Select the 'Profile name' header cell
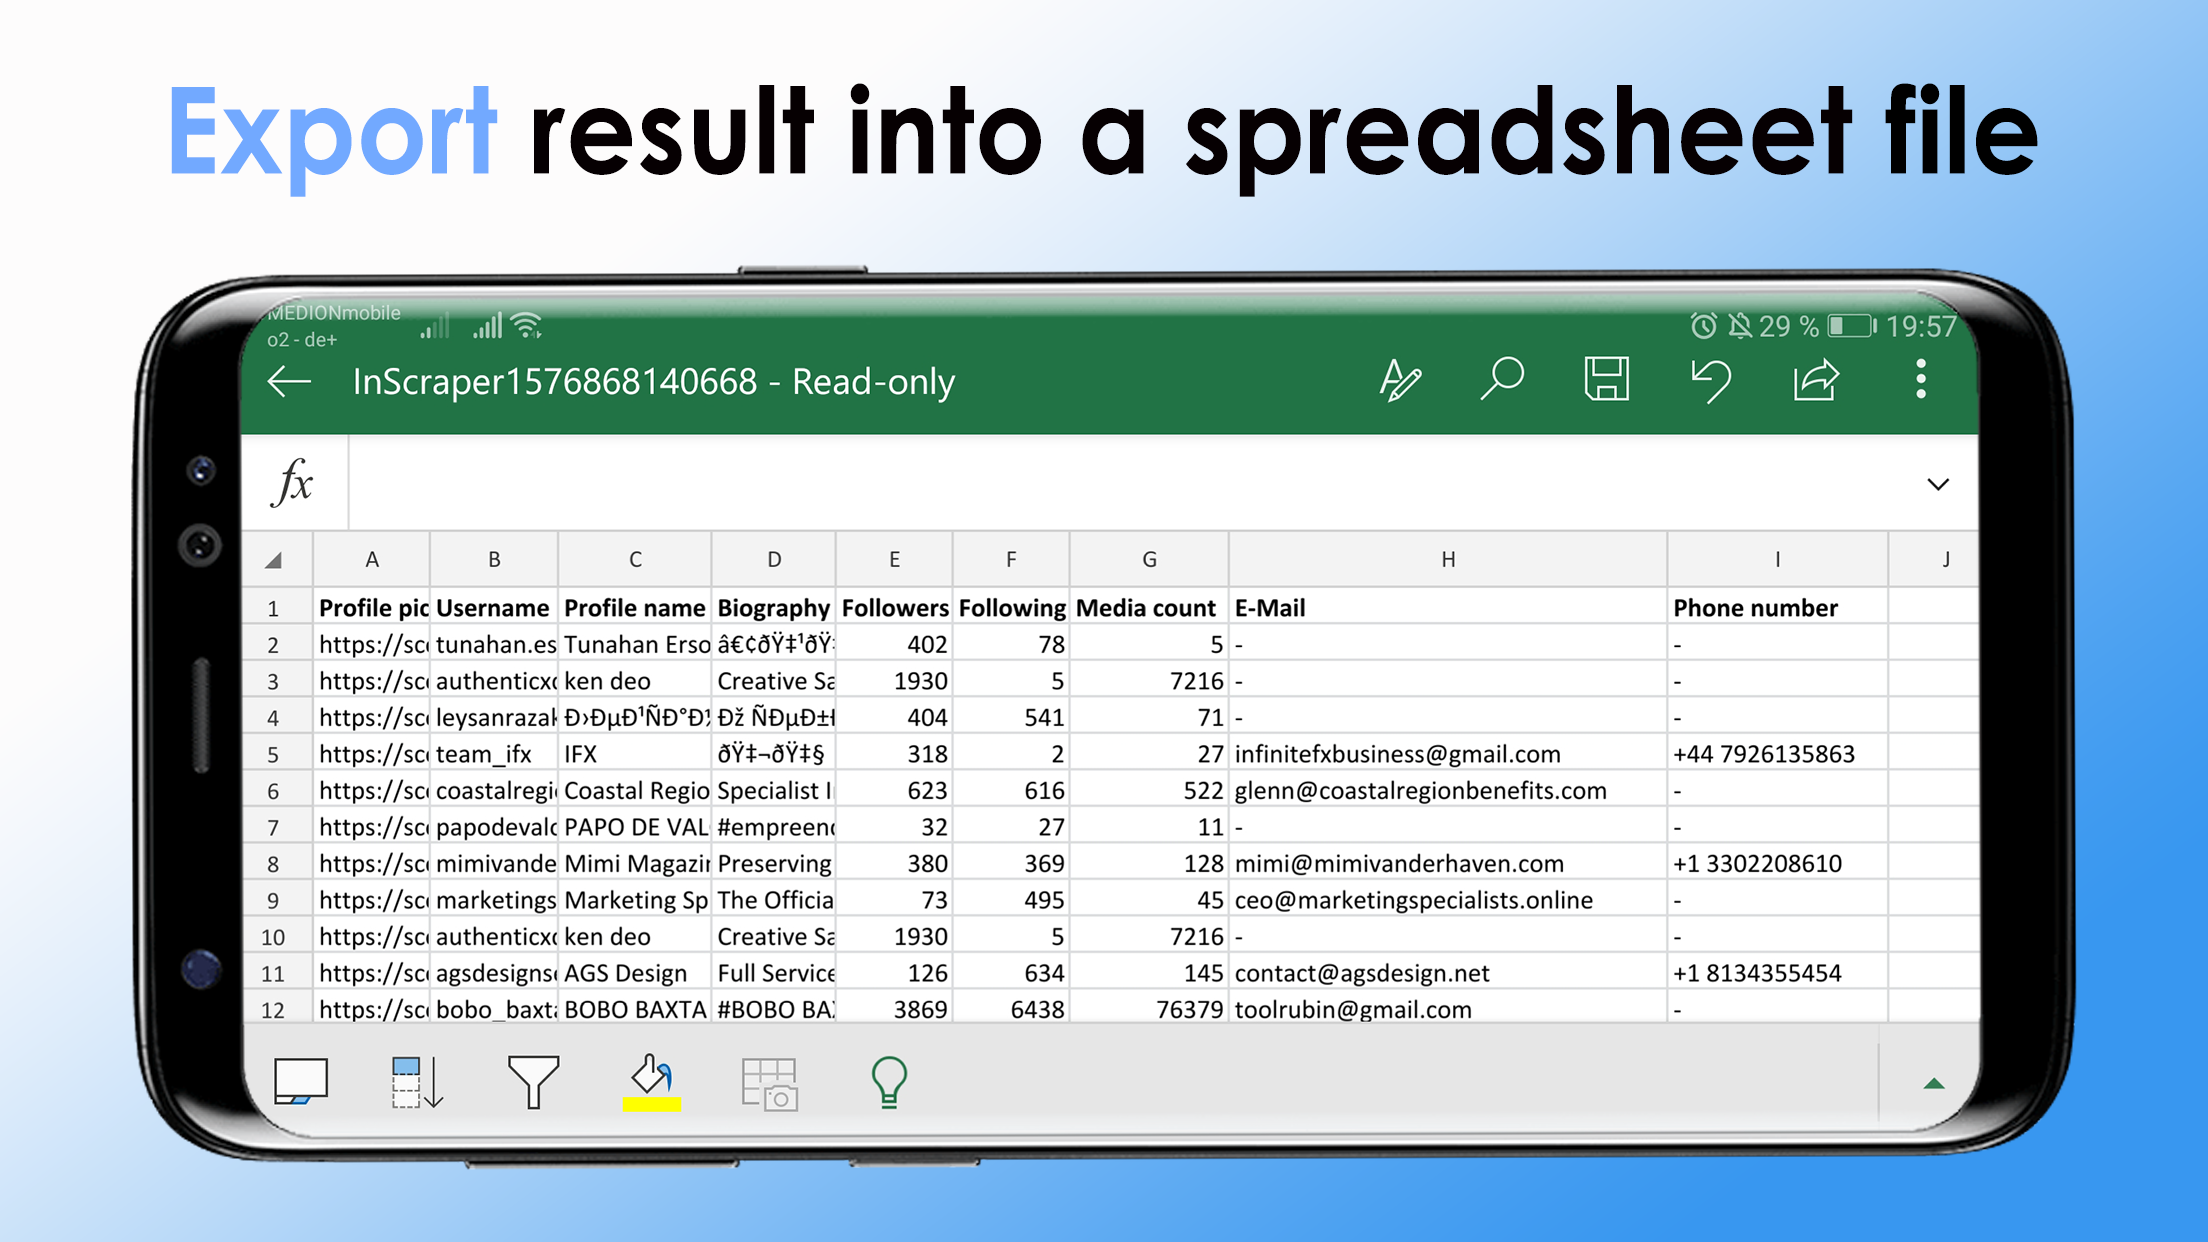This screenshot has height=1242, width=2208. (635, 608)
